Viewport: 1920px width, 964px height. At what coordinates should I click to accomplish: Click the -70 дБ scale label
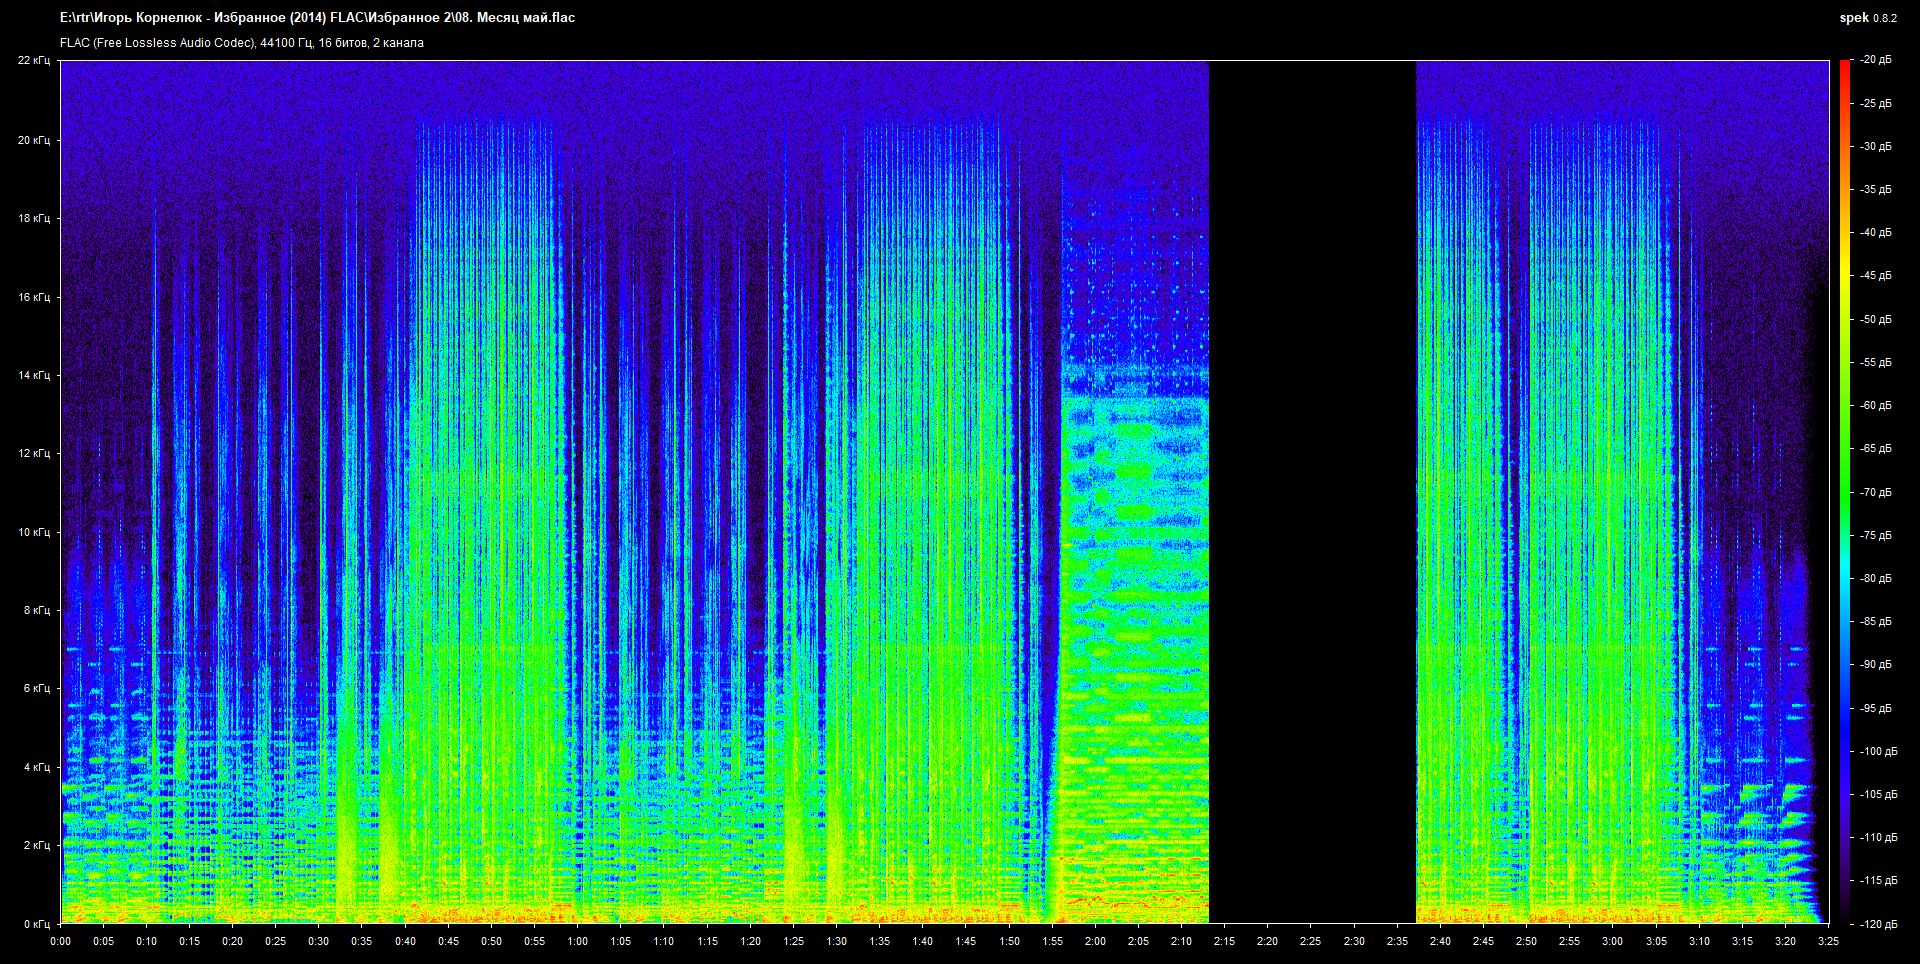point(1876,492)
